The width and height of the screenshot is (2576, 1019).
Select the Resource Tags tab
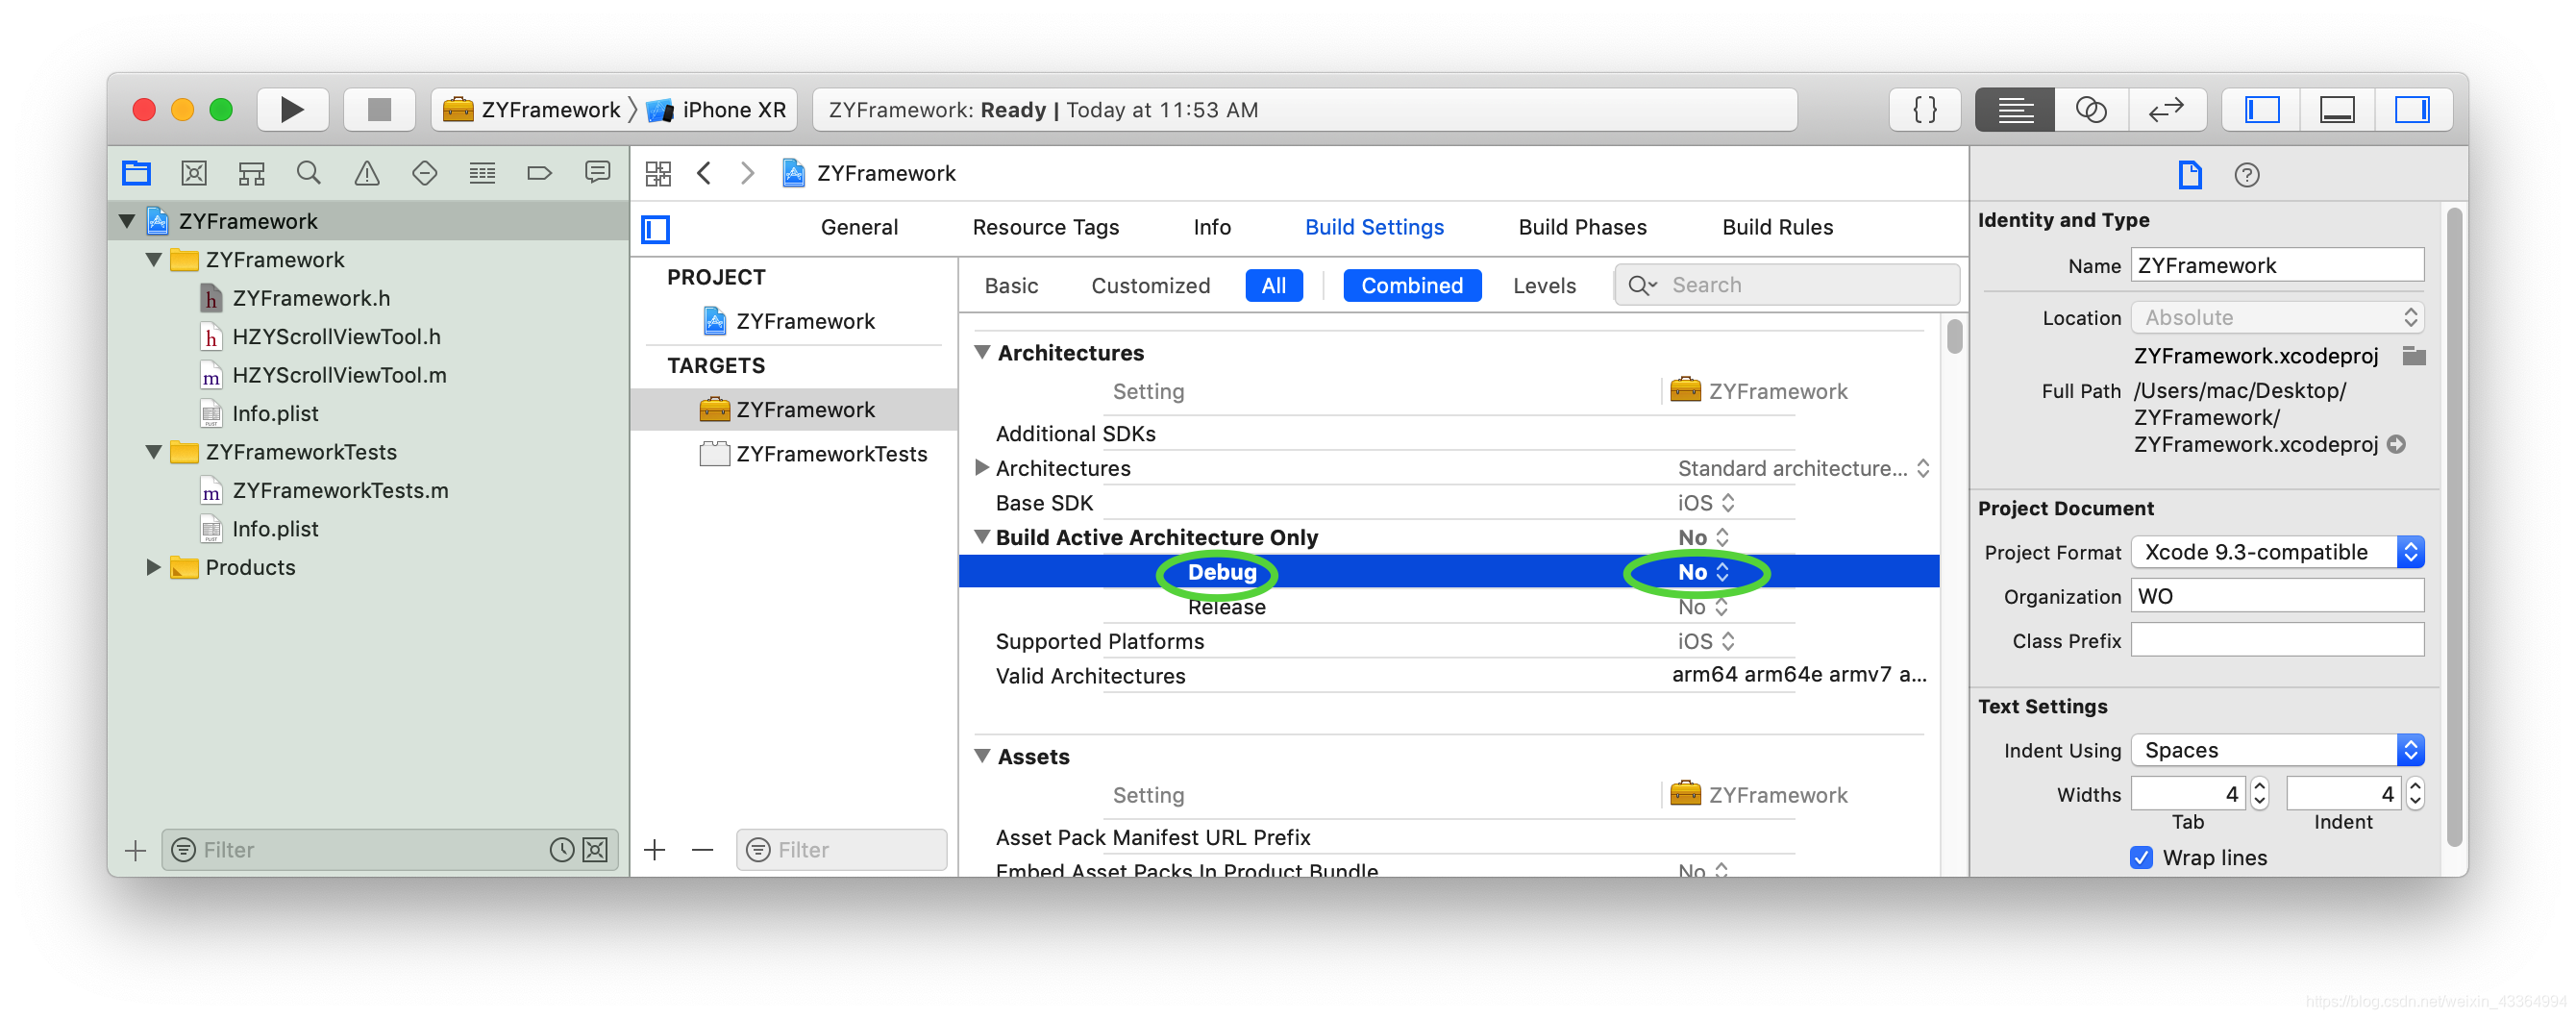1045,227
